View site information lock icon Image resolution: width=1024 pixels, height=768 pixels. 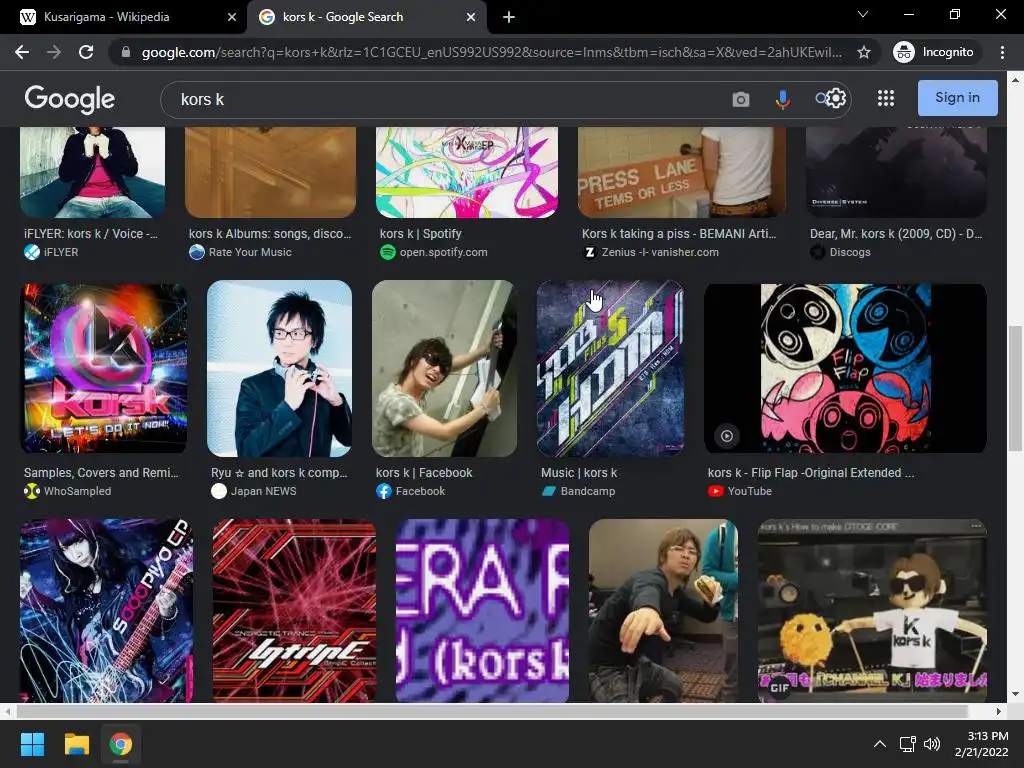tap(126, 52)
